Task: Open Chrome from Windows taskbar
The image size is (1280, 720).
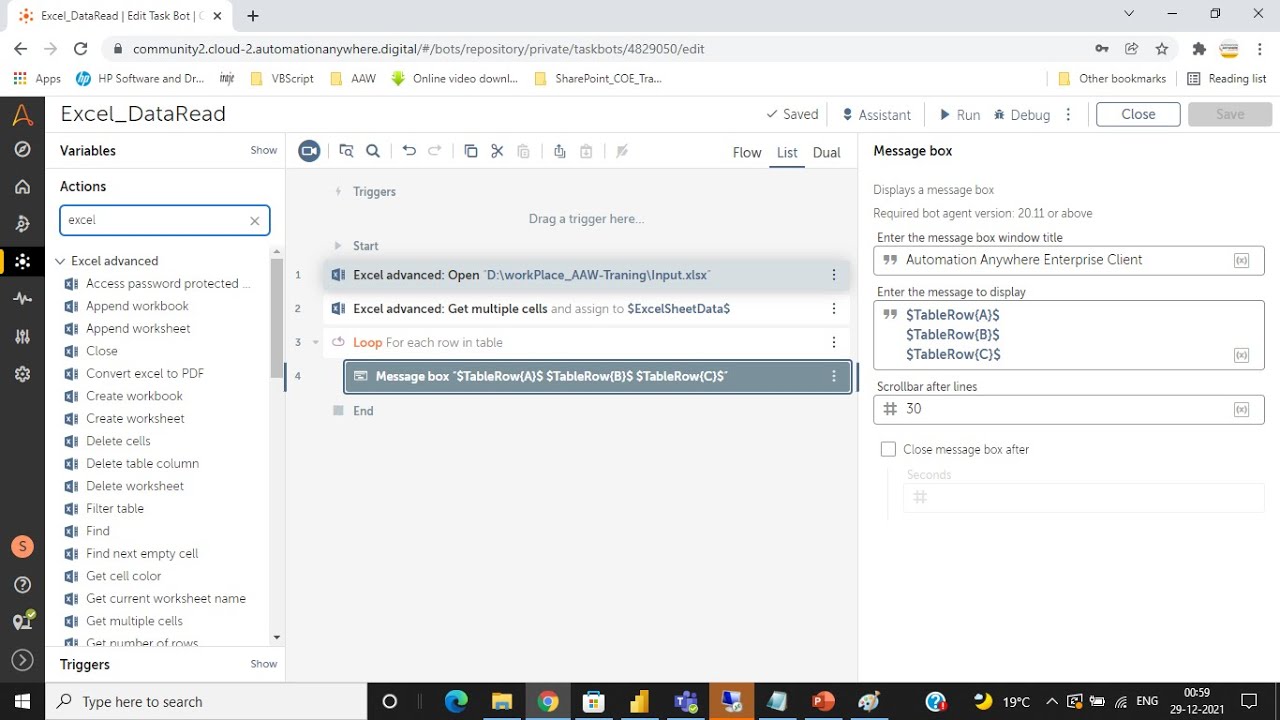Action: pos(547,701)
